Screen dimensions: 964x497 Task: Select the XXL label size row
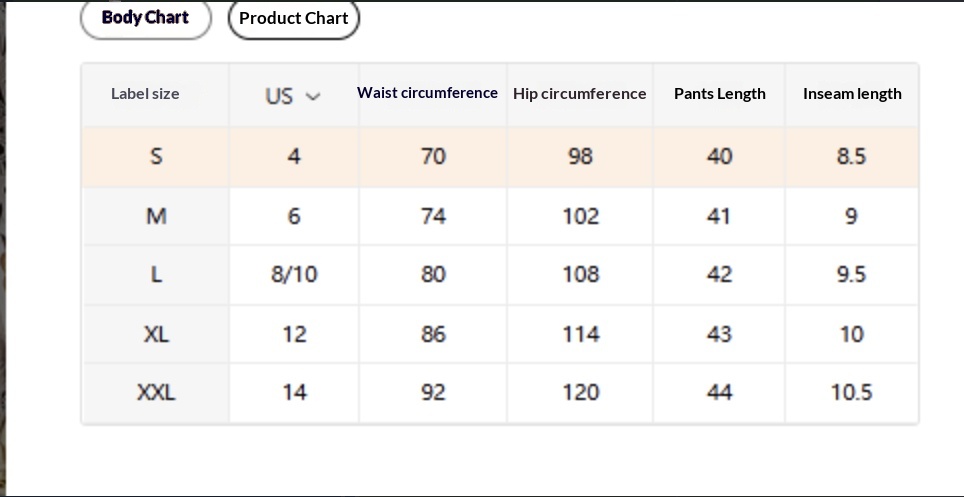coord(156,392)
